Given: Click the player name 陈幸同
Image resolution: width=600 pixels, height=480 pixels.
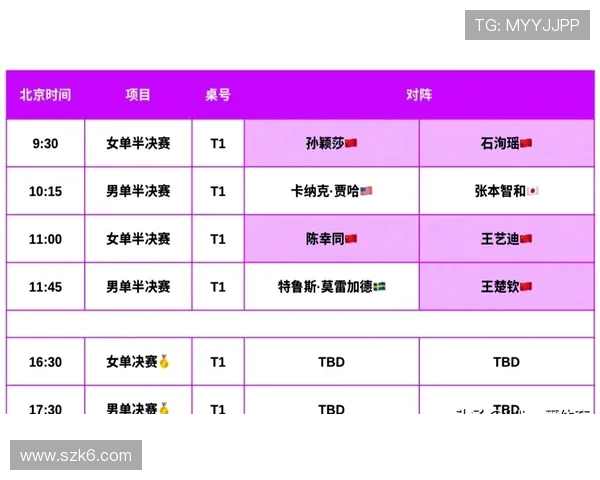Looking at the screenshot, I should click(x=325, y=239).
